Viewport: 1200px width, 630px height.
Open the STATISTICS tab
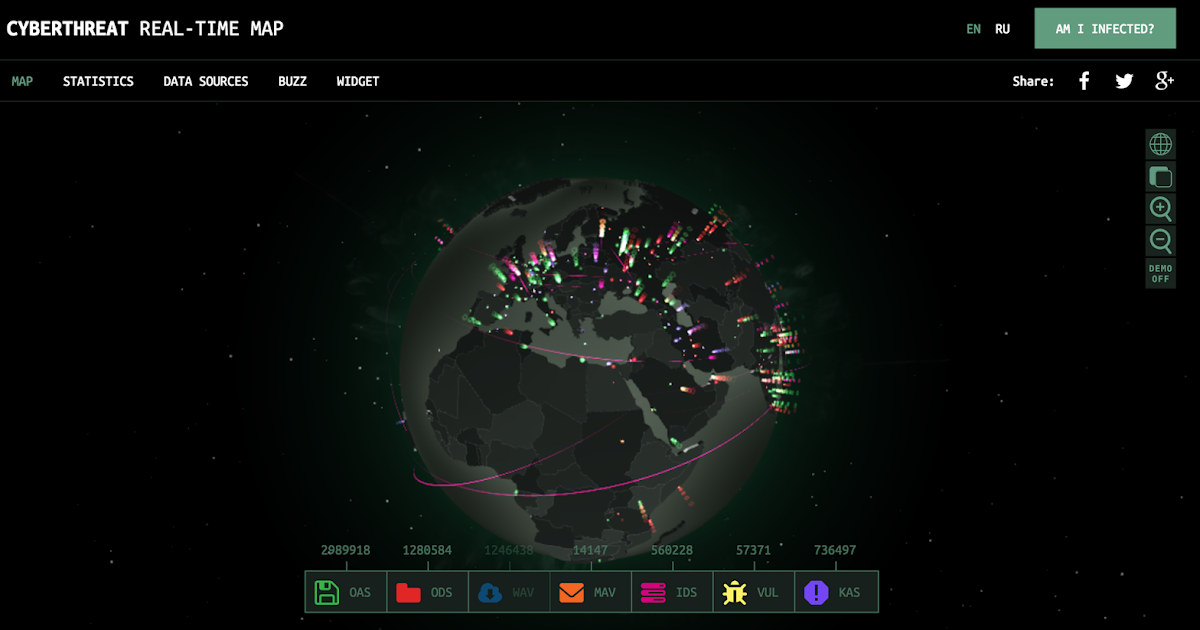(98, 81)
